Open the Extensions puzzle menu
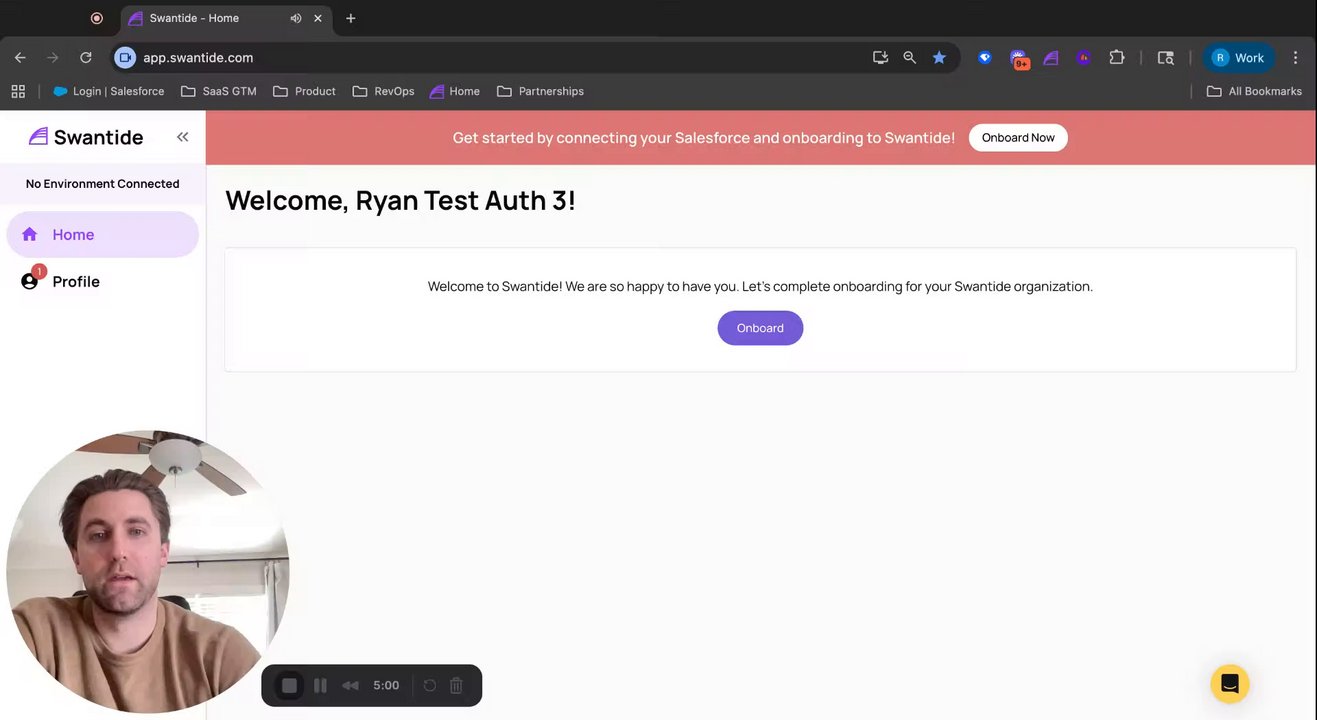The image size is (1317, 720). tap(1117, 58)
